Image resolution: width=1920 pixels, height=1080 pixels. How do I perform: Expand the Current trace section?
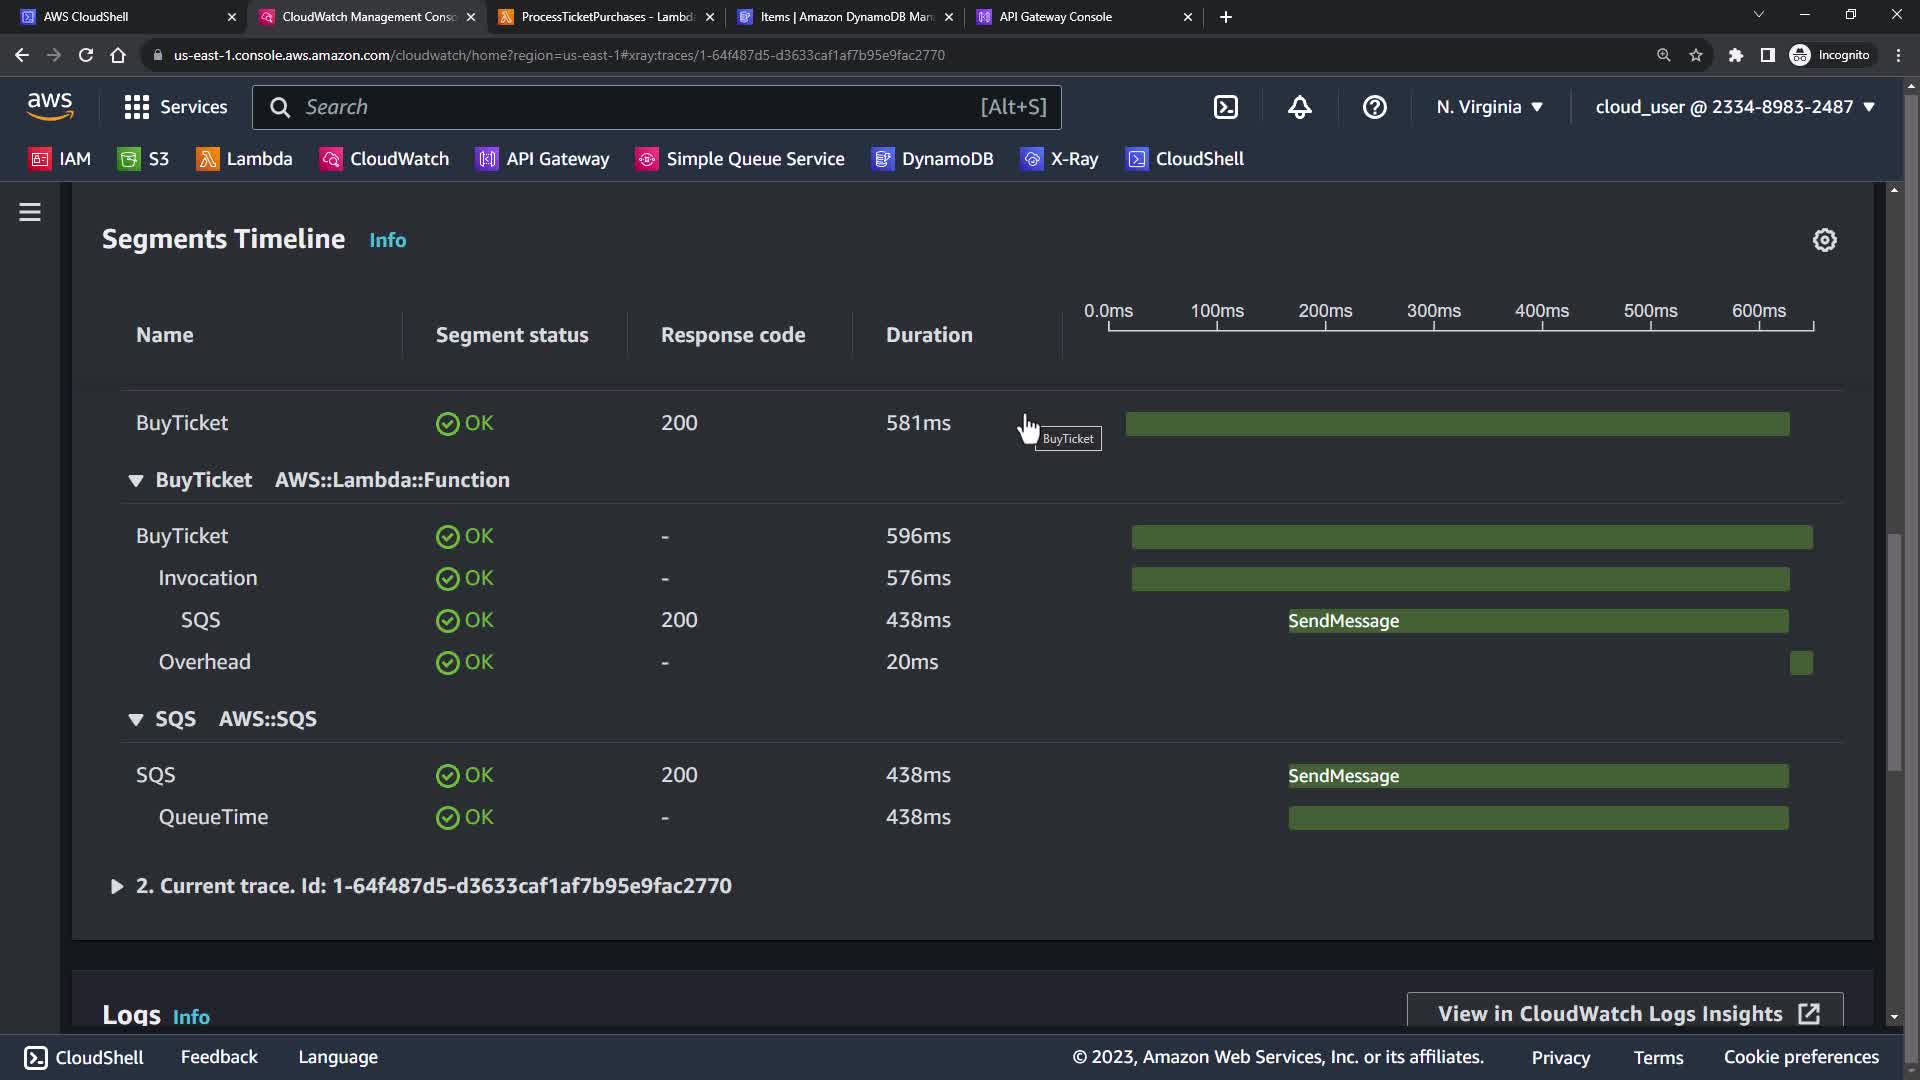117,887
